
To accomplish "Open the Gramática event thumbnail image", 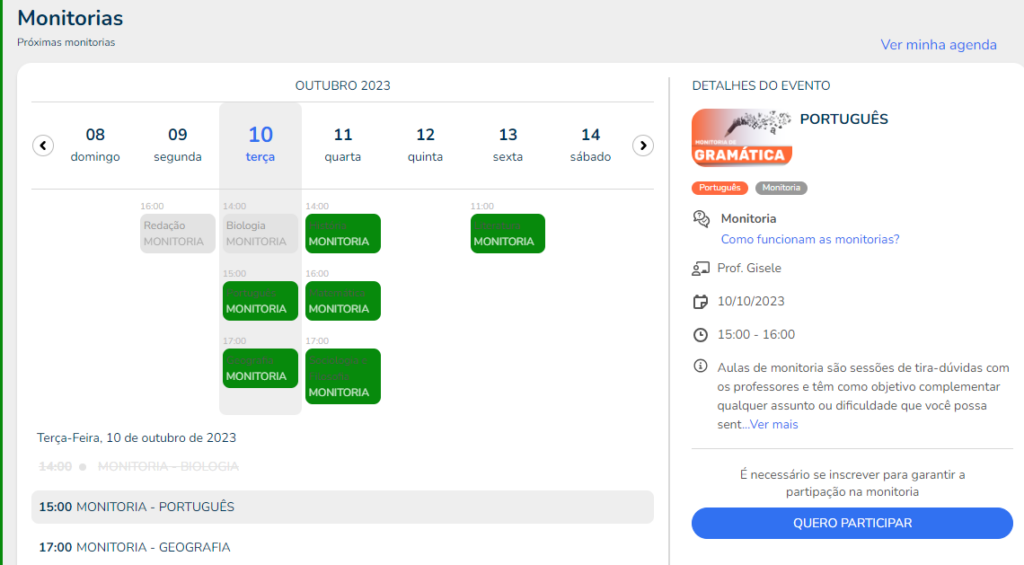I will [x=742, y=138].
